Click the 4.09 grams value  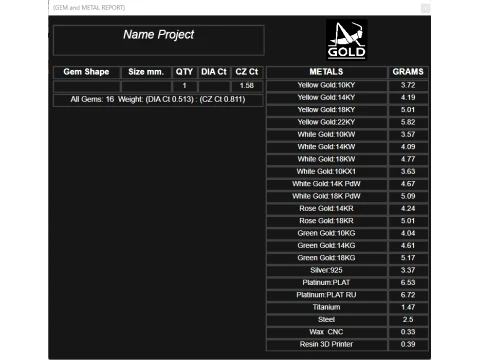pos(408,147)
